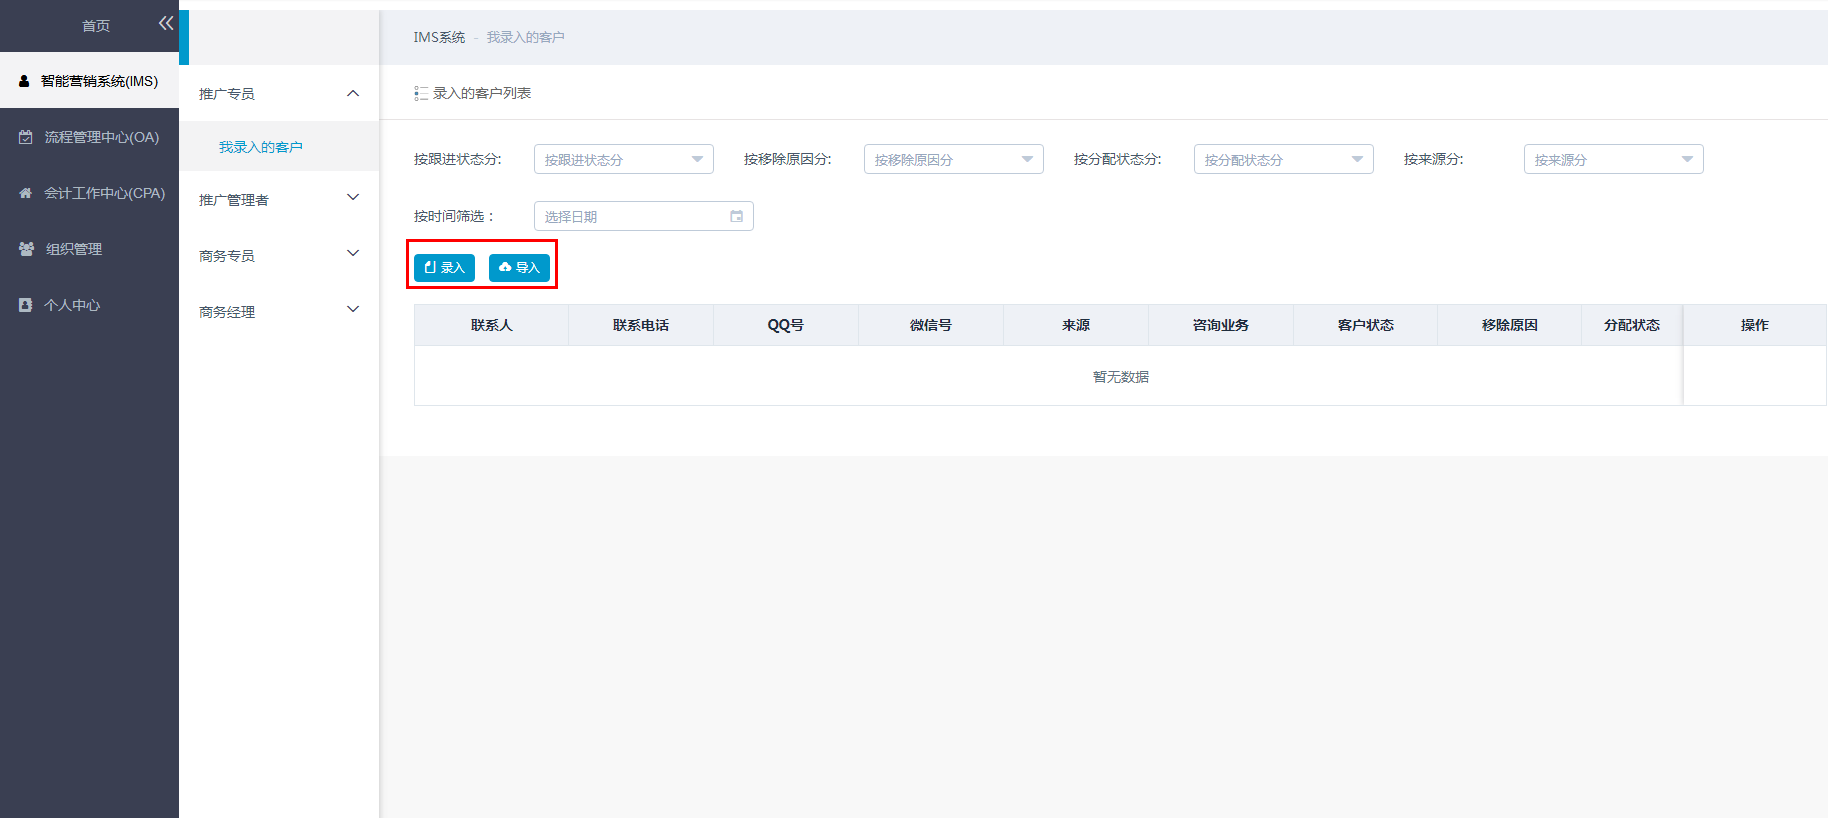Open the 按跟进状态分 dropdown
The height and width of the screenshot is (818, 1828).
tap(624, 159)
